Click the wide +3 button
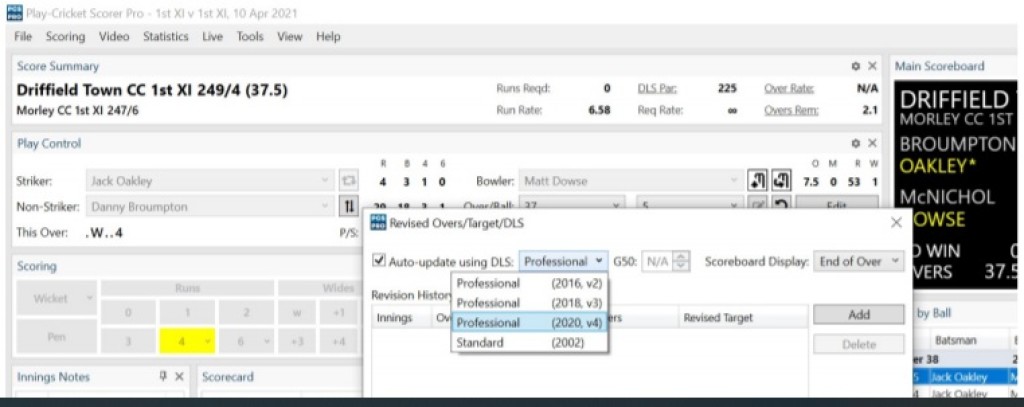 (296, 340)
